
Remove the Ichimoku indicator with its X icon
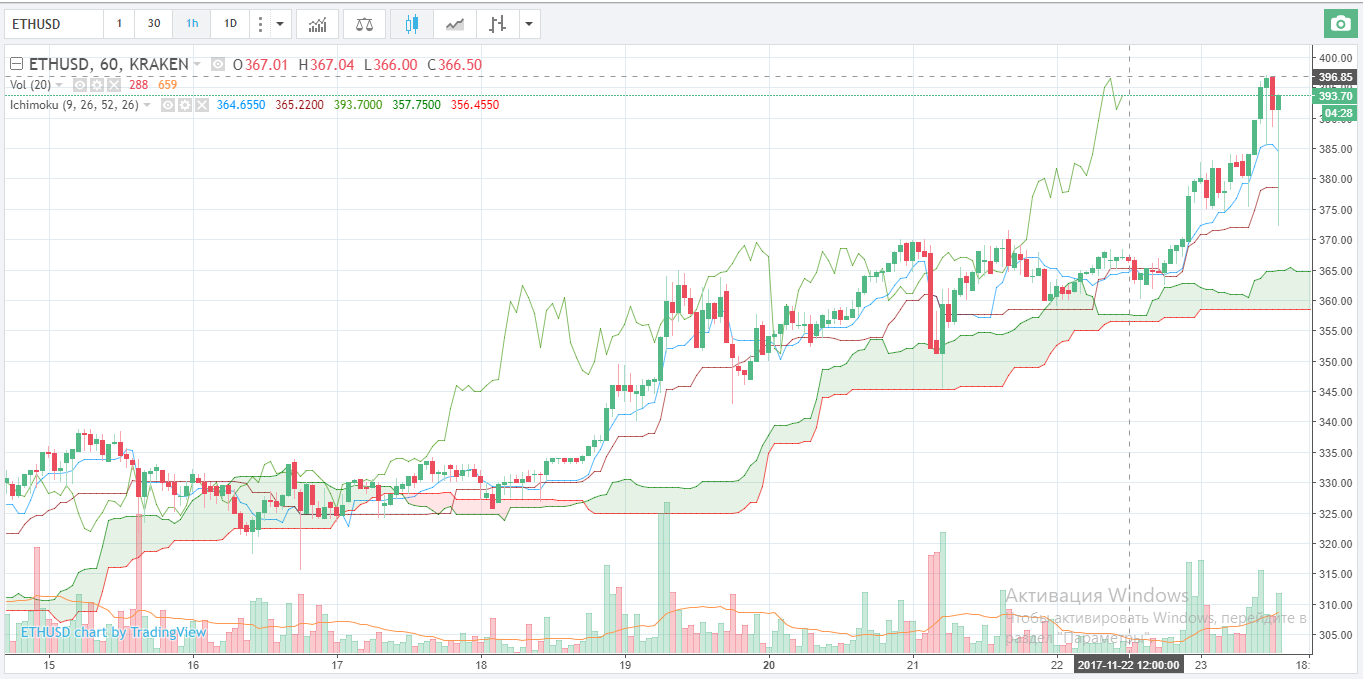pyautogui.click(x=200, y=105)
